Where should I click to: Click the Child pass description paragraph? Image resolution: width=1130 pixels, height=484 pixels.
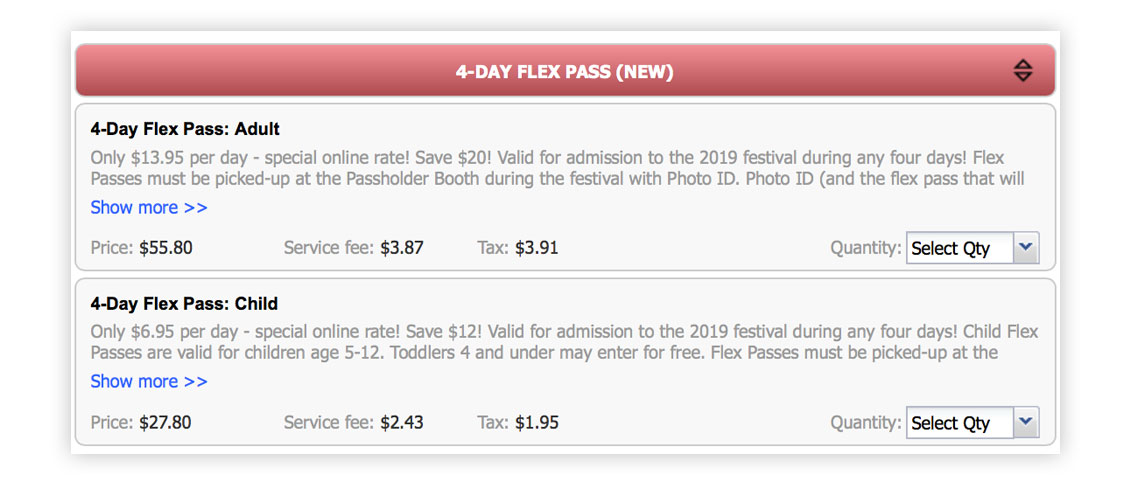(564, 342)
